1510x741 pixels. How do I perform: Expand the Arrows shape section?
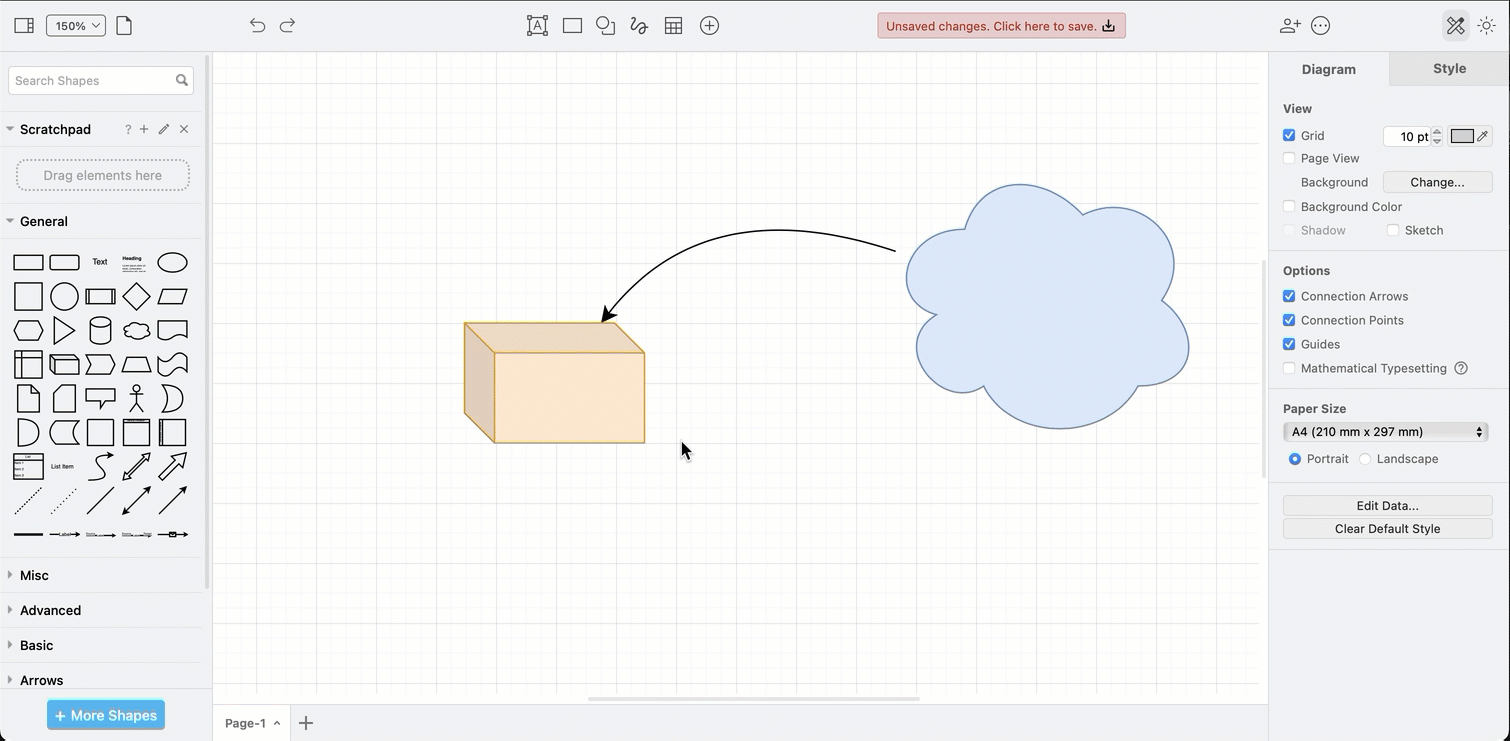(42, 680)
